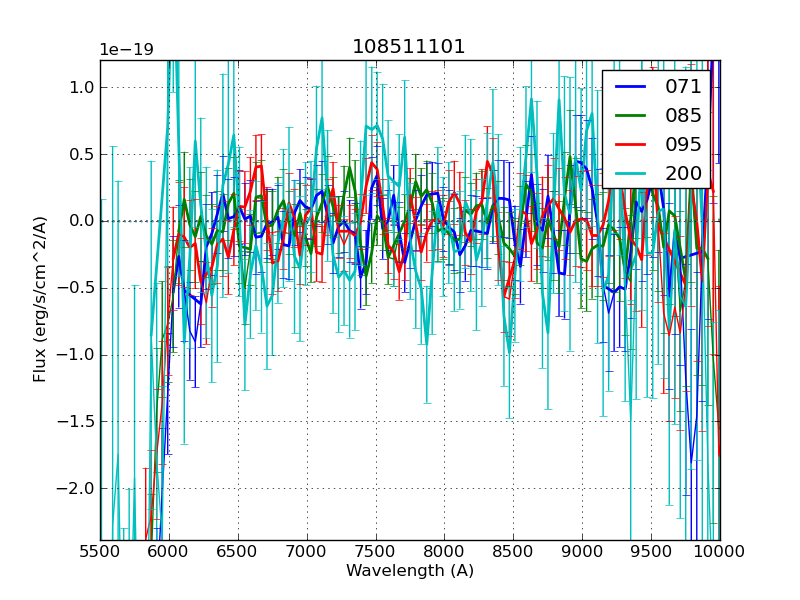
Task: Select the 071 legend label
Action: click(683, 87)
